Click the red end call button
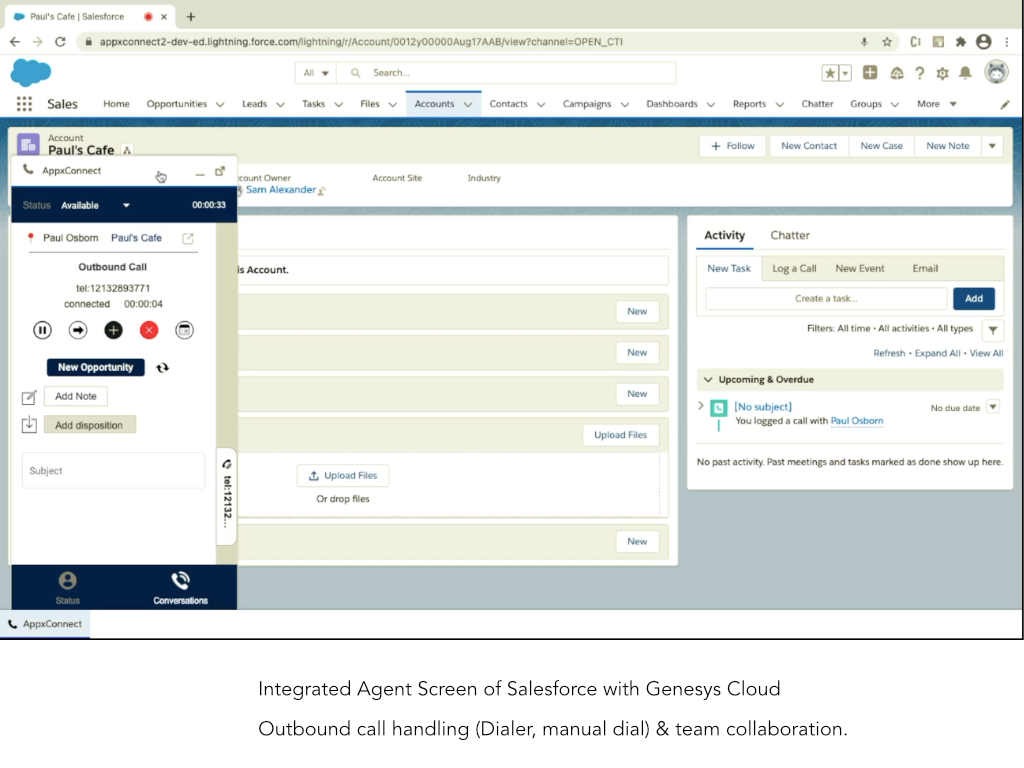This screenshot has width=1024, height=768. pos(149,330)
